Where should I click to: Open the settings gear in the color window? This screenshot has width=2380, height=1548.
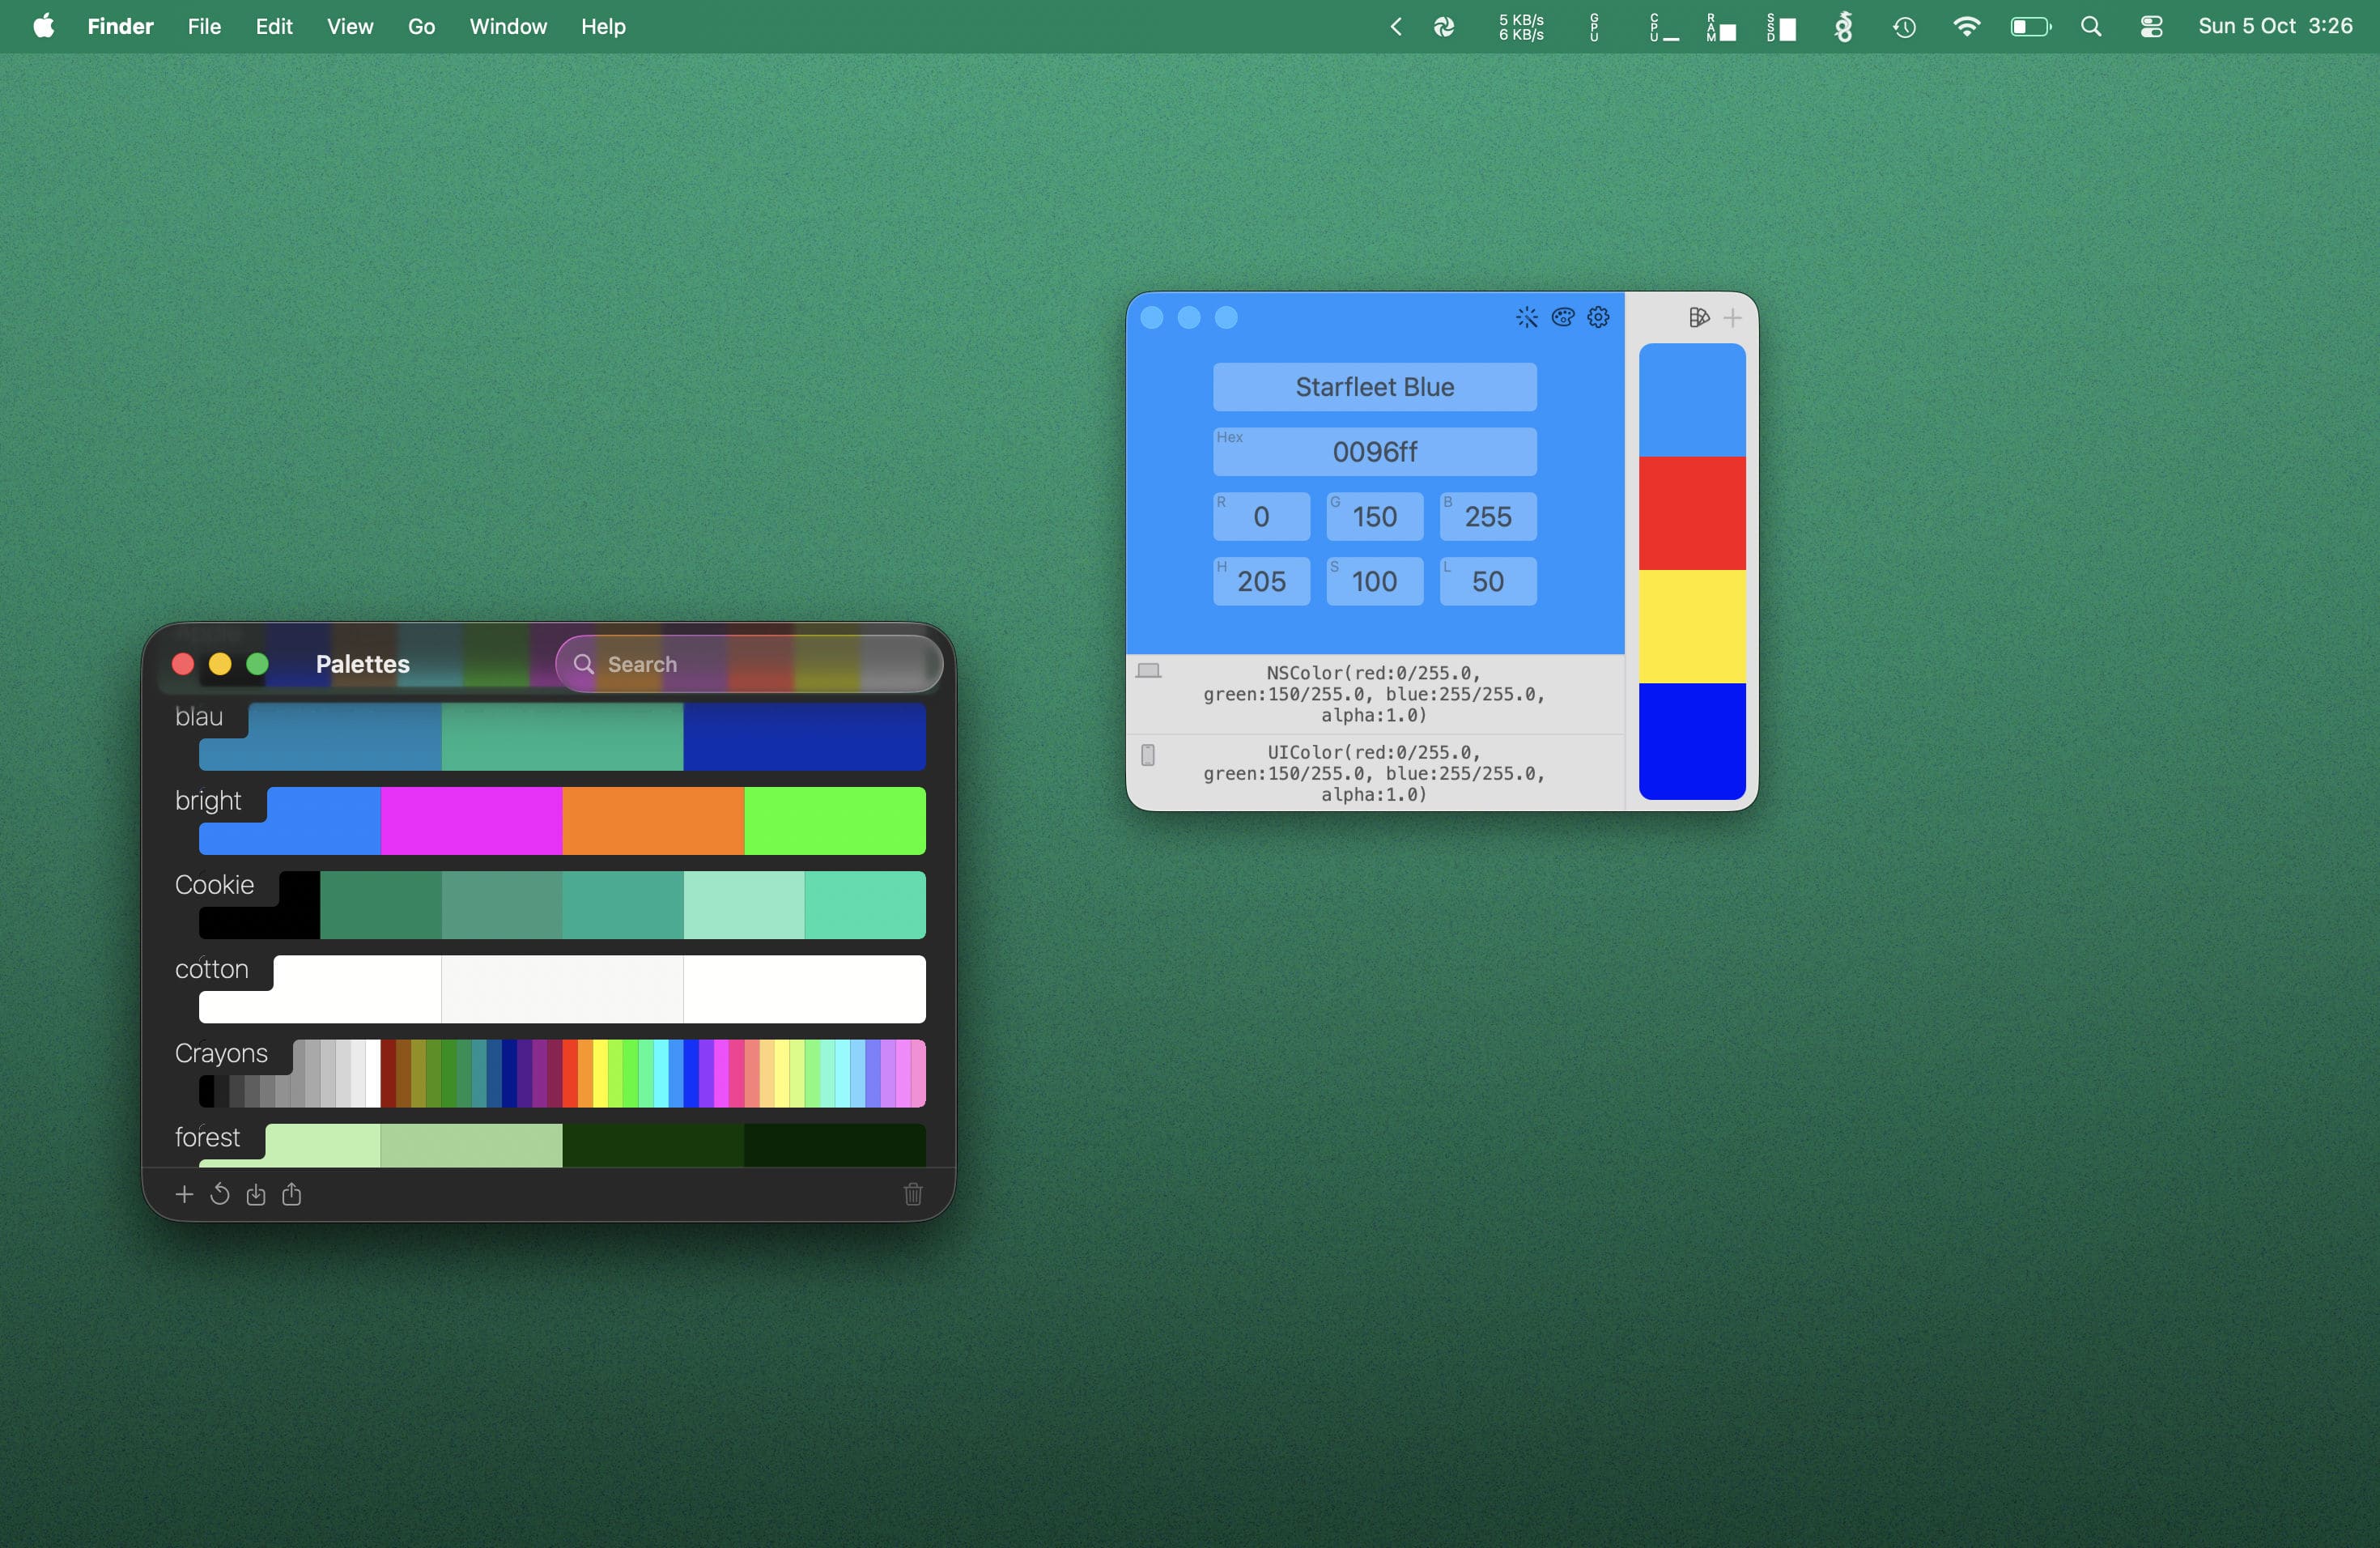click(x=1598, y=318)
